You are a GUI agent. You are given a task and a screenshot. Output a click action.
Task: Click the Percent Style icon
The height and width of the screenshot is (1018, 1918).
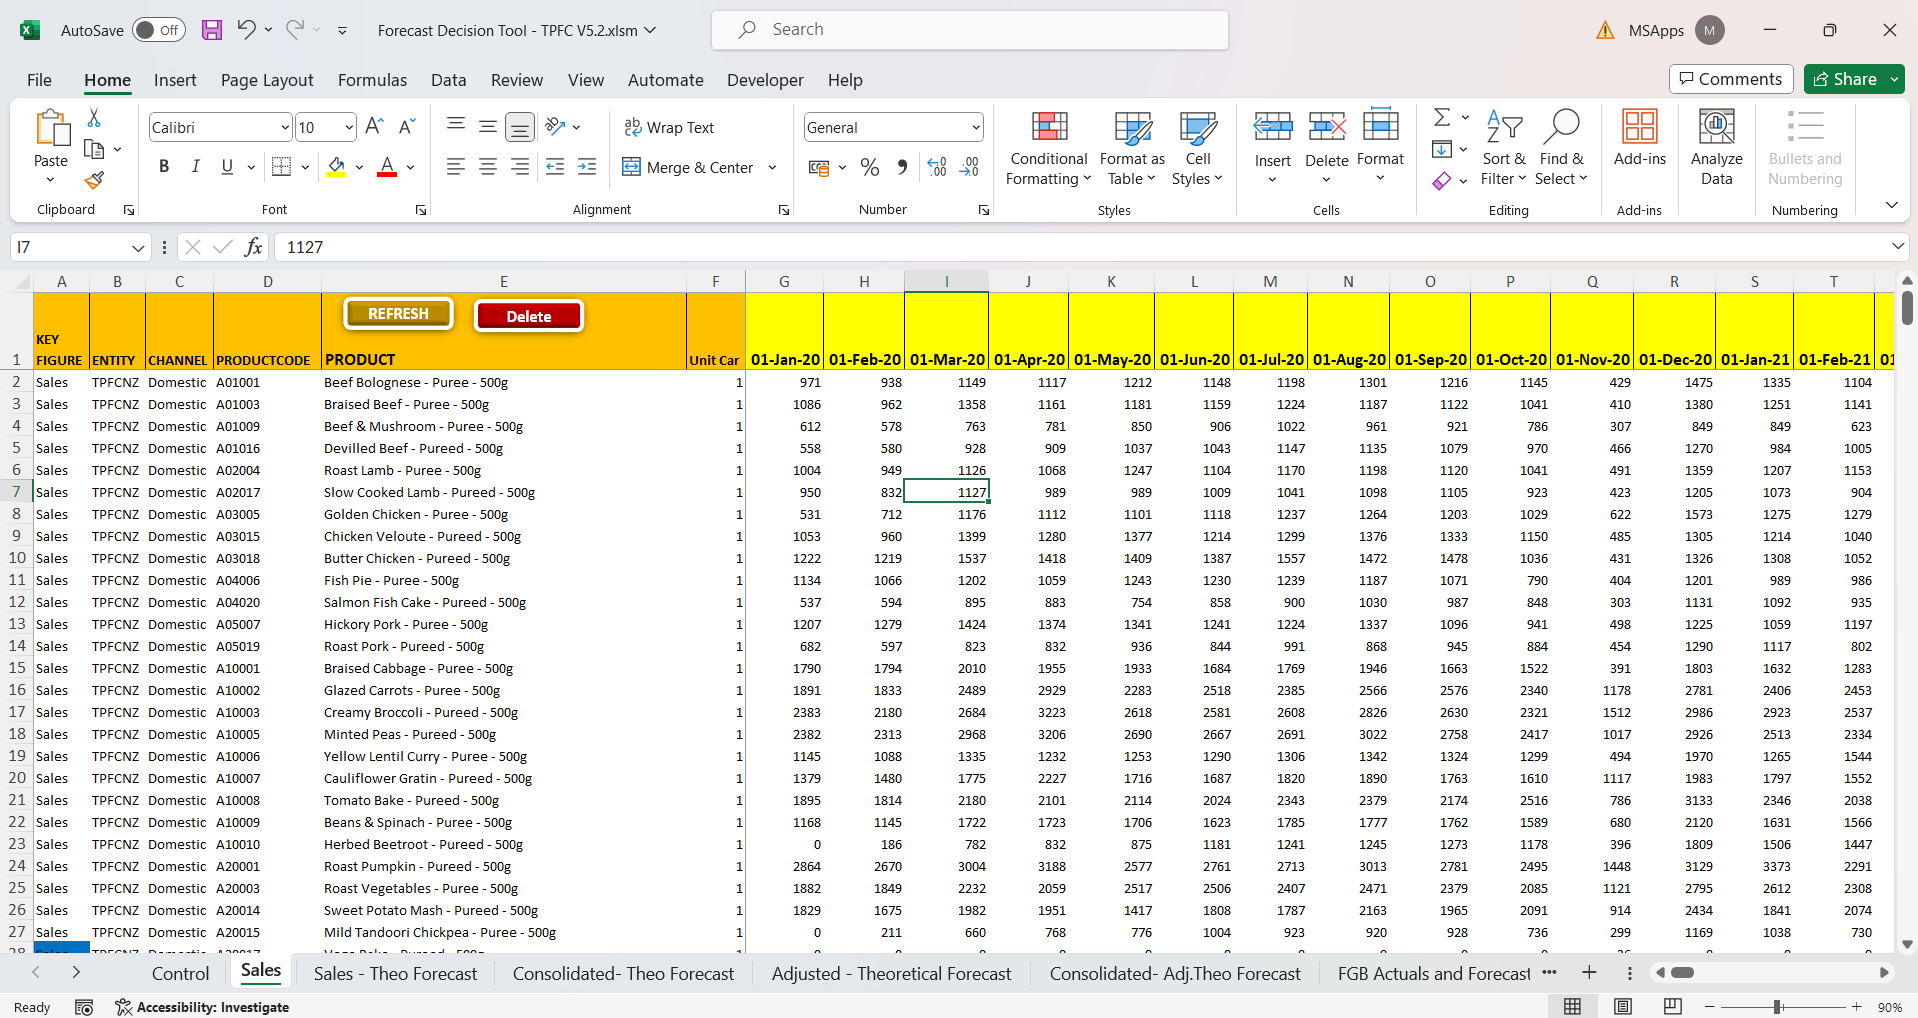pyautogui.click(x=870, y=167)
